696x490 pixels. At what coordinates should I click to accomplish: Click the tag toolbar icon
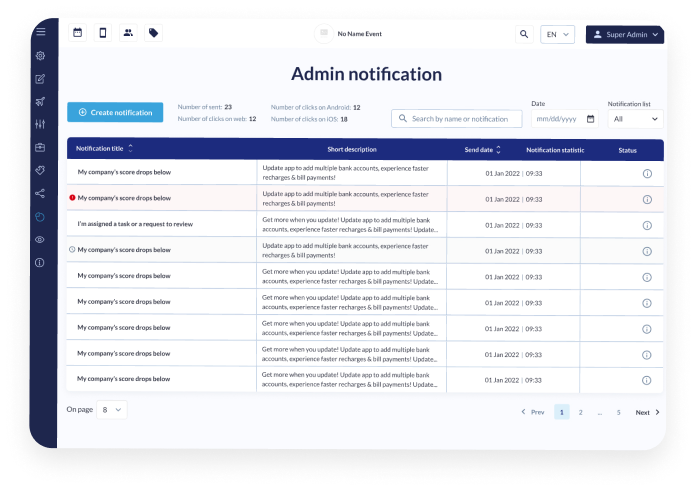154,33
